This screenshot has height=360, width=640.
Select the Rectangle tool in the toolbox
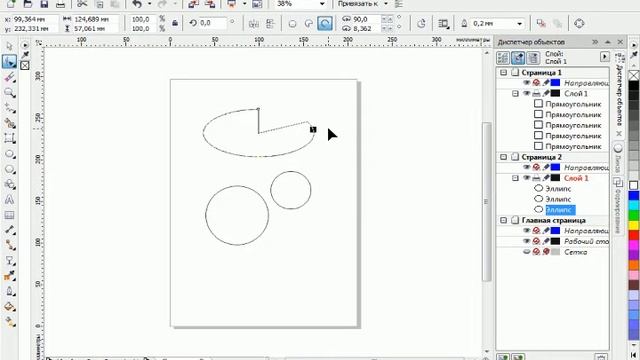[9, 138]
